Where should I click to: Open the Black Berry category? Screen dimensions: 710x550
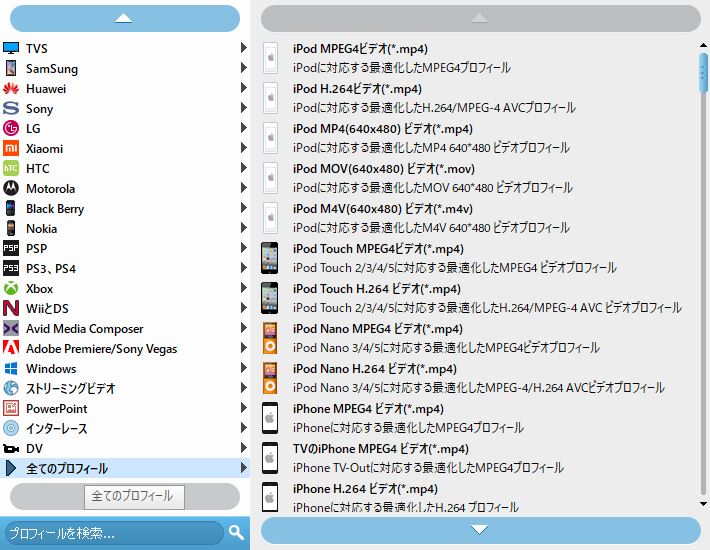(125, 208)
